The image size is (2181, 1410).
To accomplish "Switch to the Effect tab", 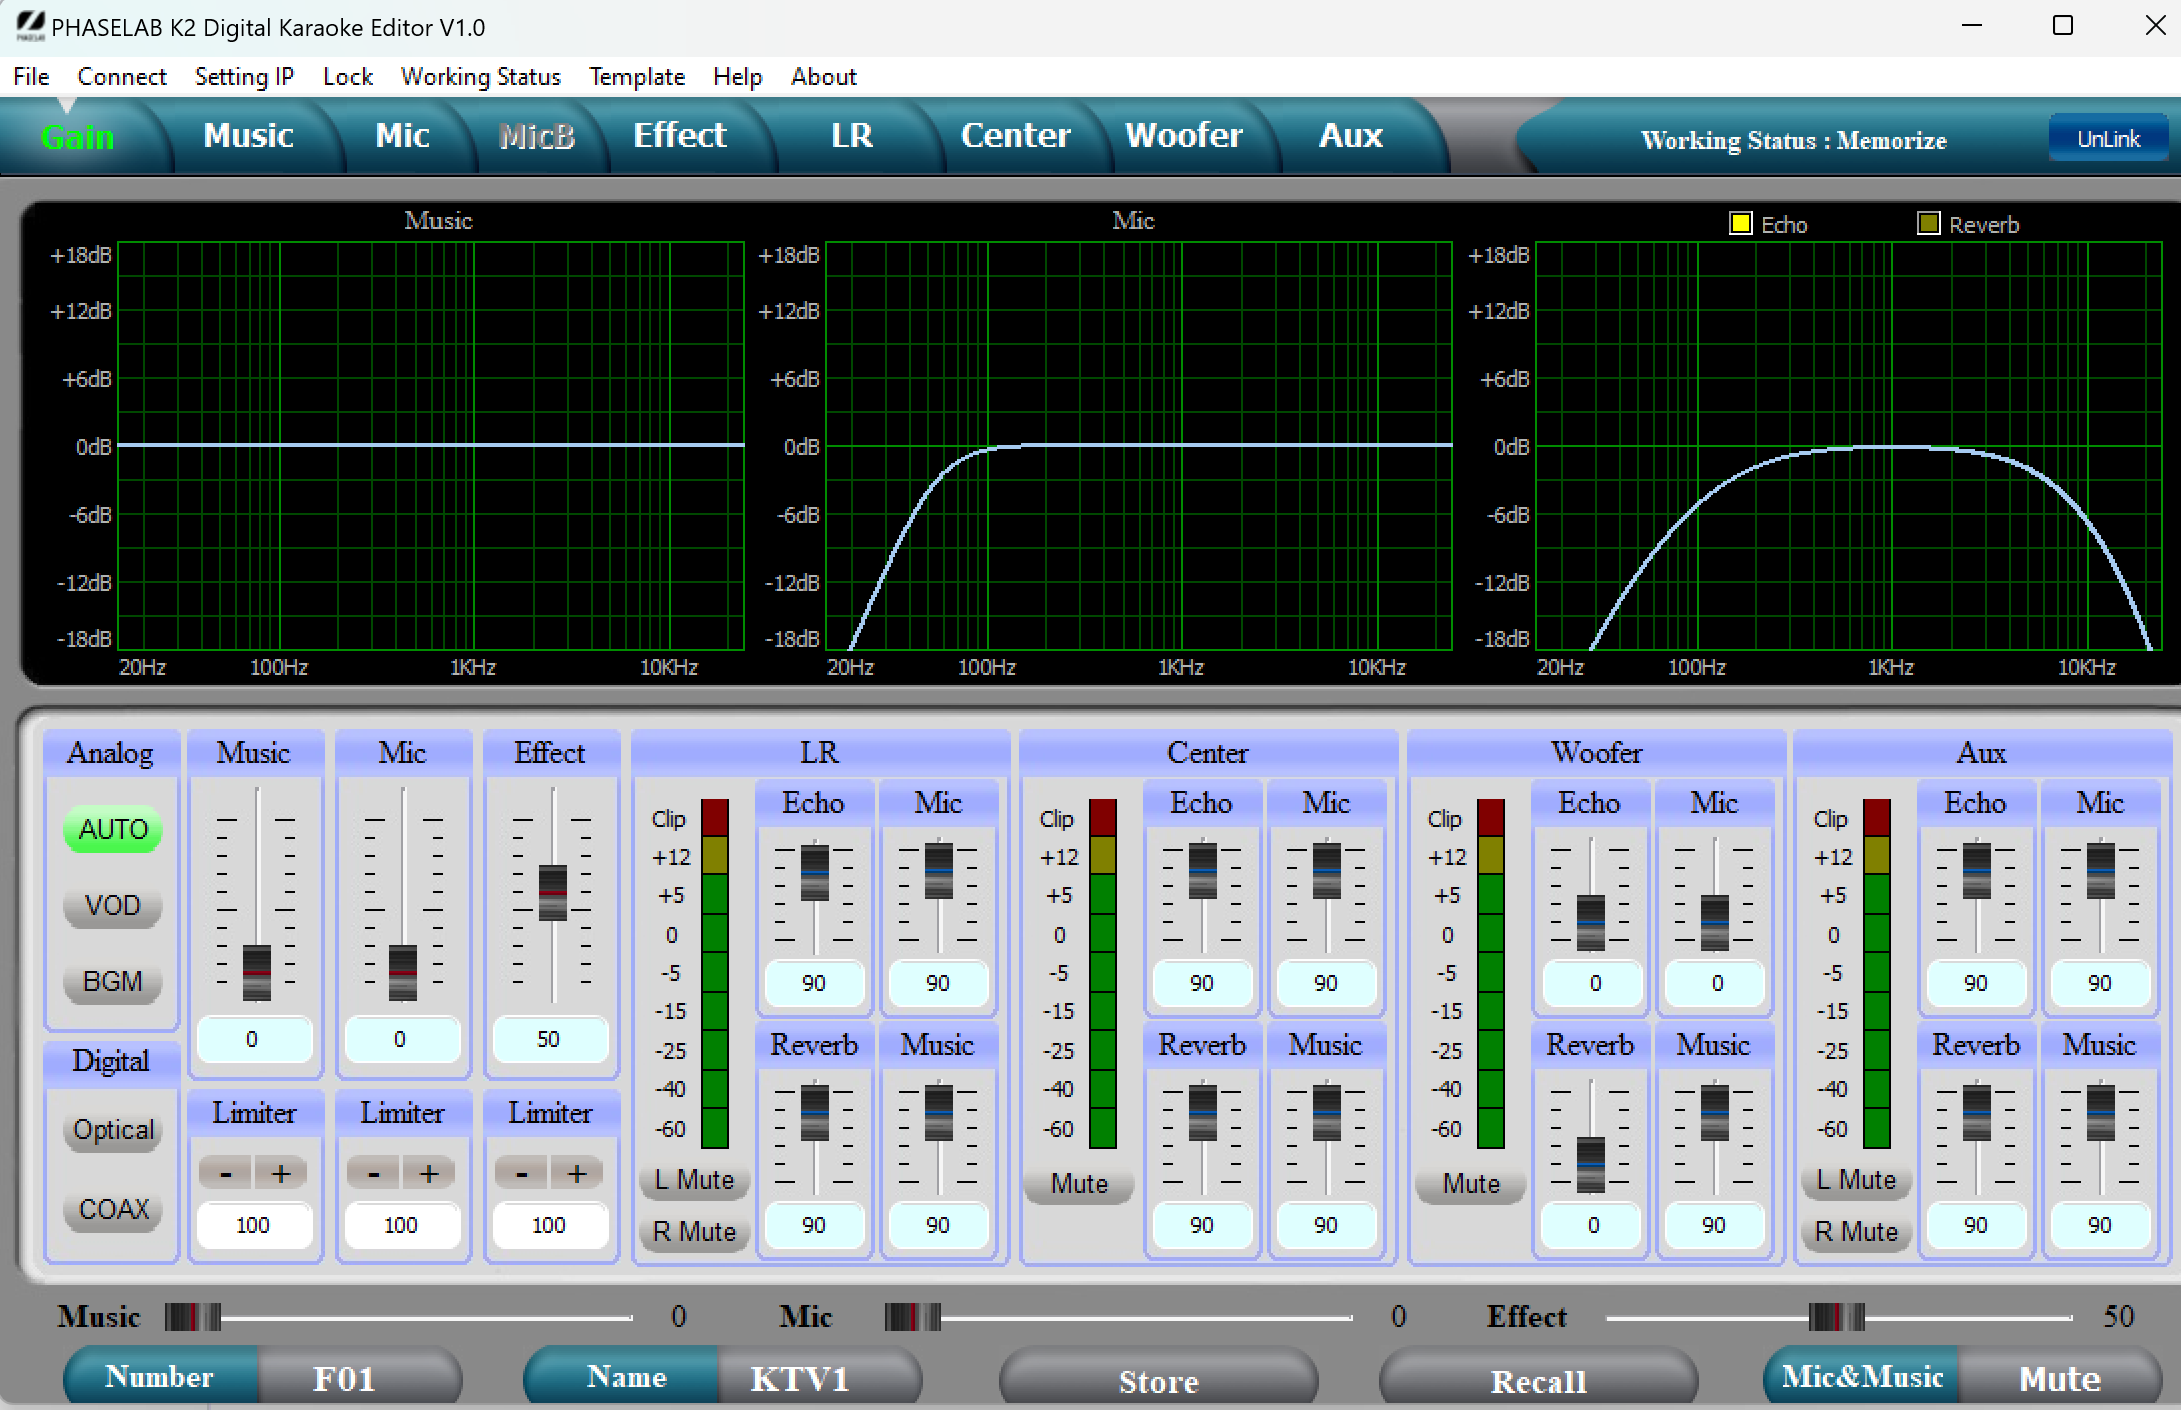I will [x=679, y=136].
